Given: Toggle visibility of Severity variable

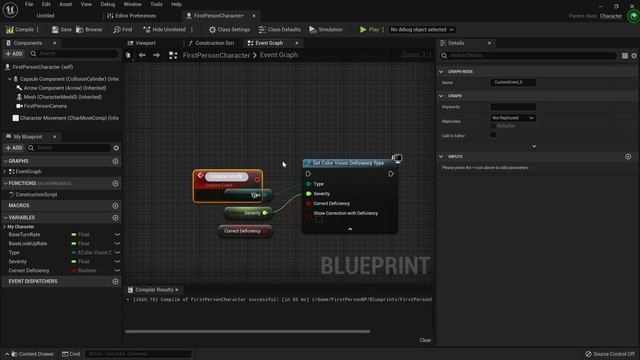Looking at the screenshot, I should click(x=117, y=261).
